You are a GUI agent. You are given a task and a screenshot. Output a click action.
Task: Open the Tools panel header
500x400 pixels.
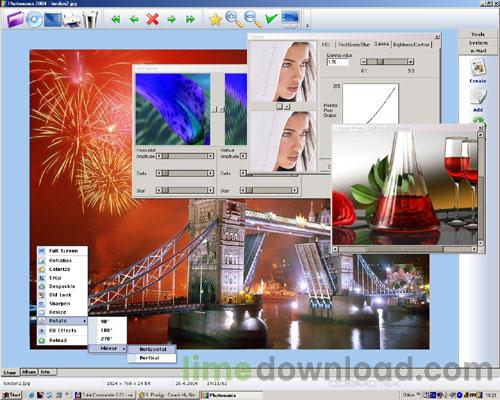pyautogui.click(x=478, y=35)
